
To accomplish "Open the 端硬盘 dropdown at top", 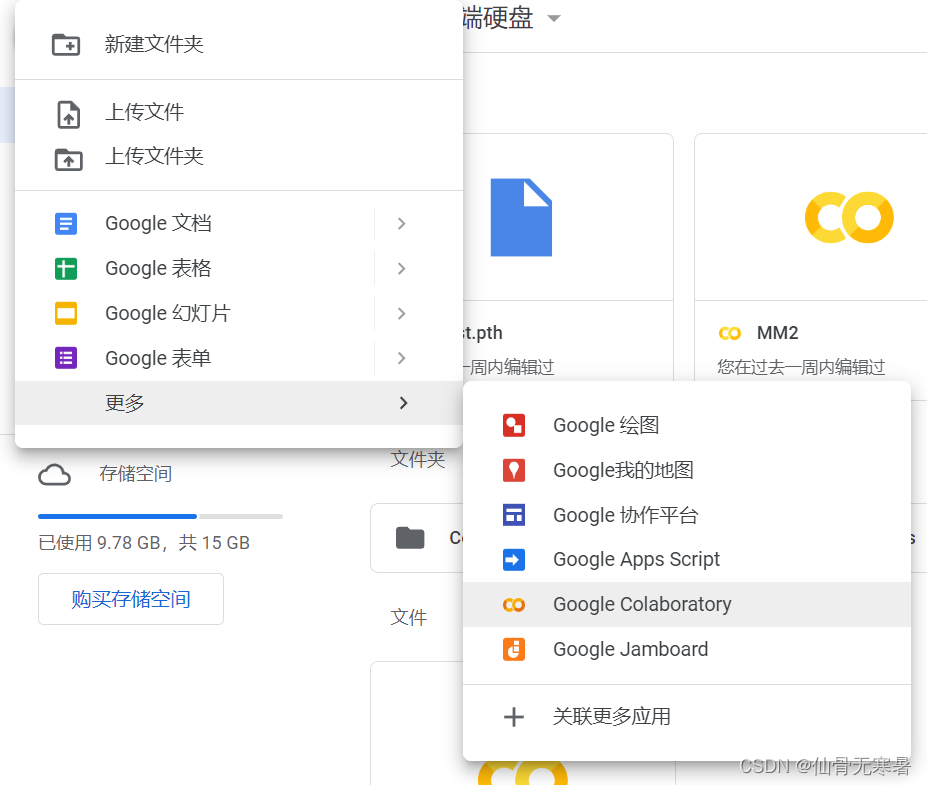I will click(x=554, y=17).
